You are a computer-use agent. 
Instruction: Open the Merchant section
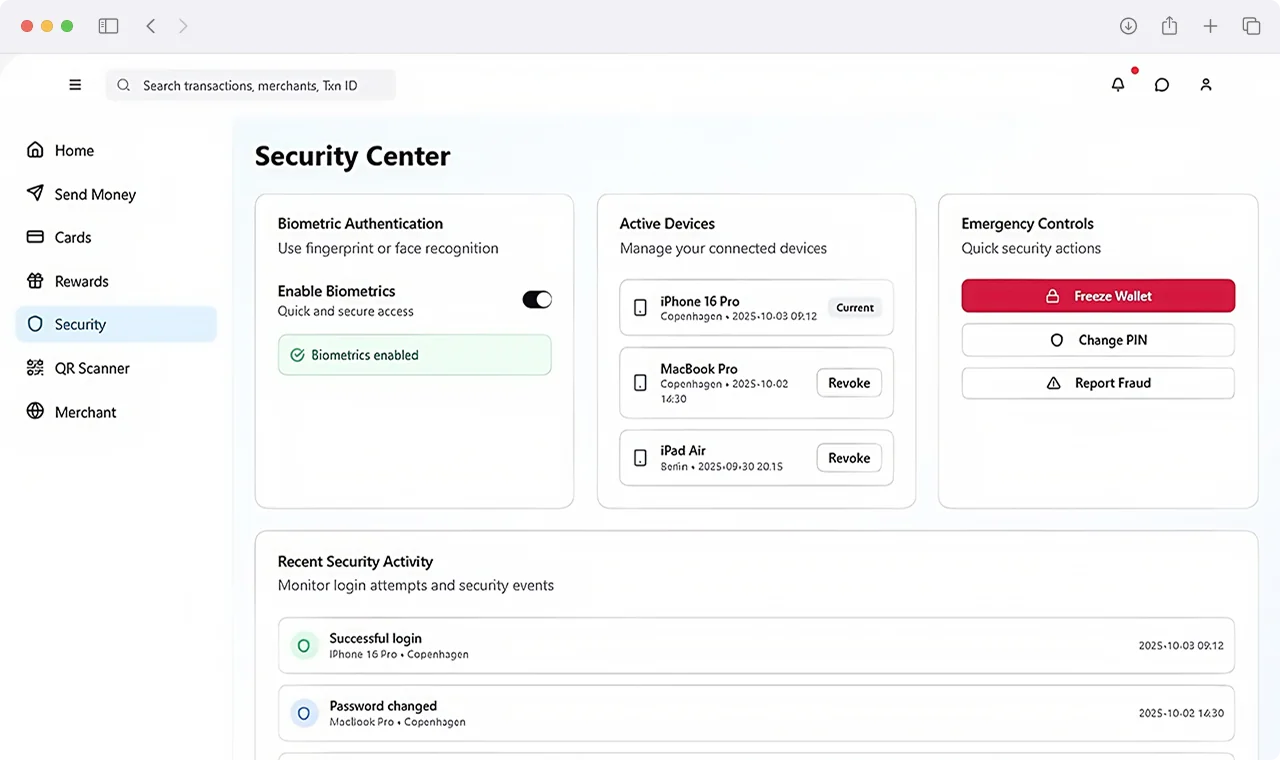pos(116,412)
